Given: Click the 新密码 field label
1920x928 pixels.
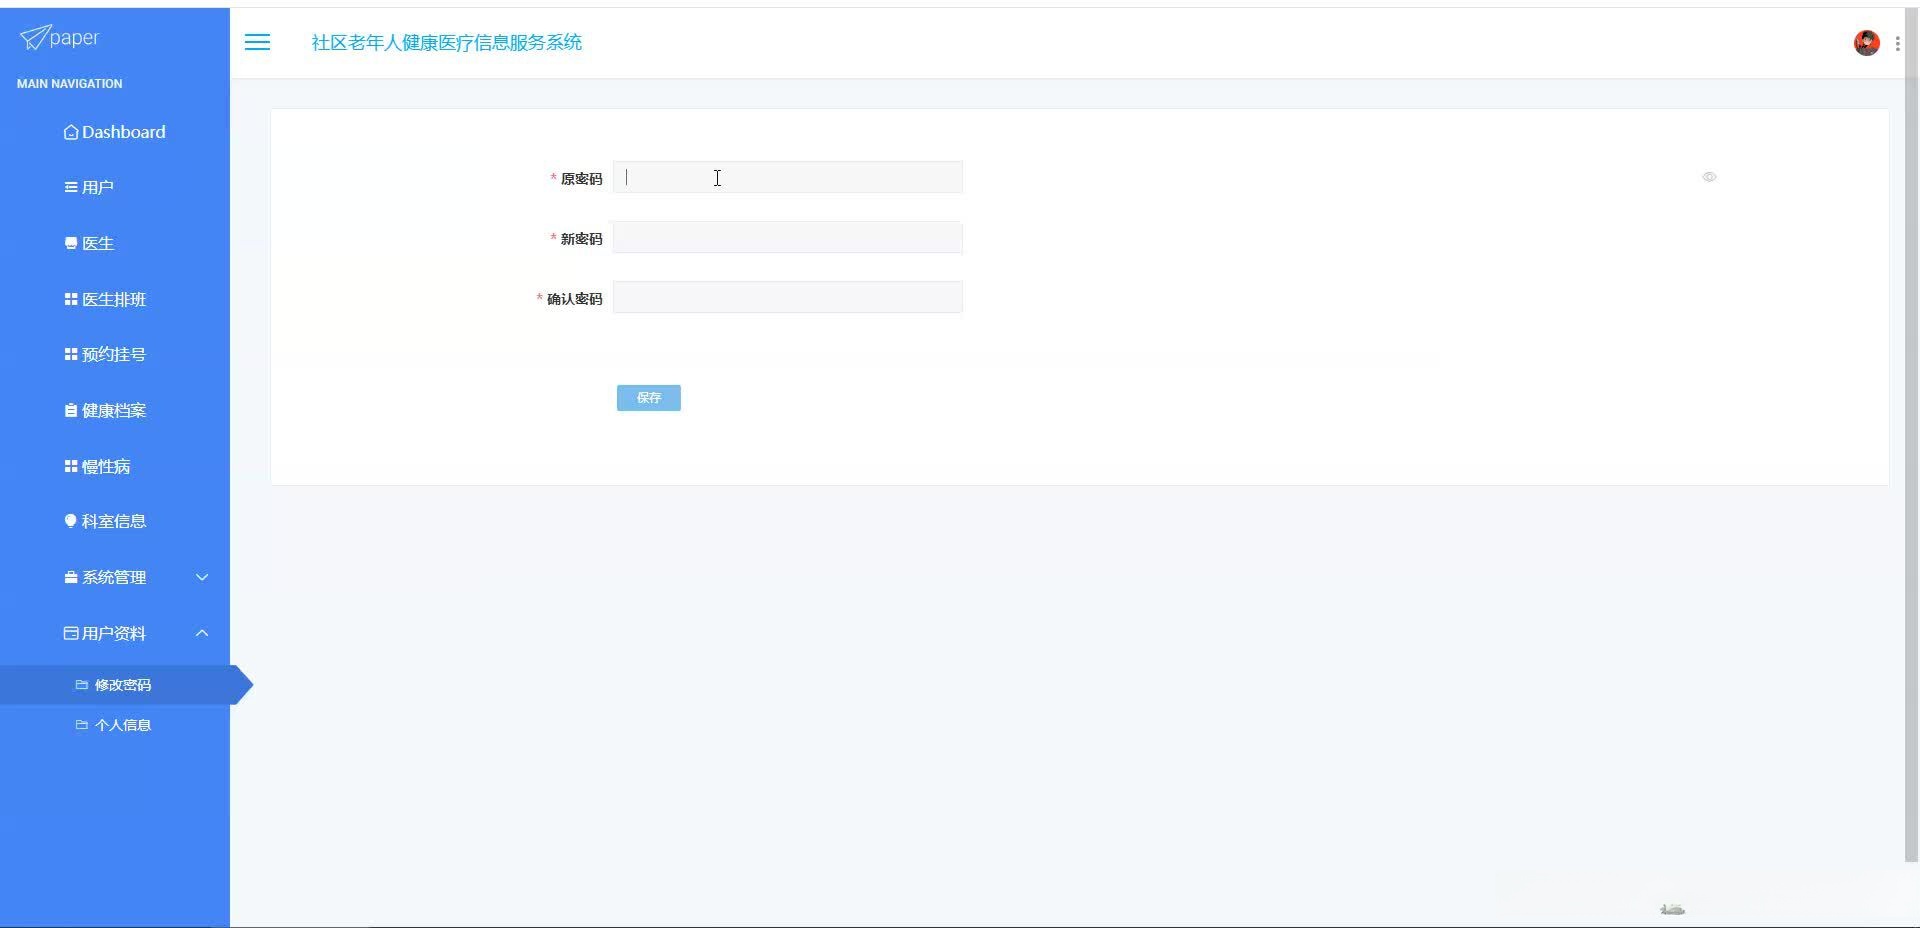Looking at the screenshot, I should [581, 239].
